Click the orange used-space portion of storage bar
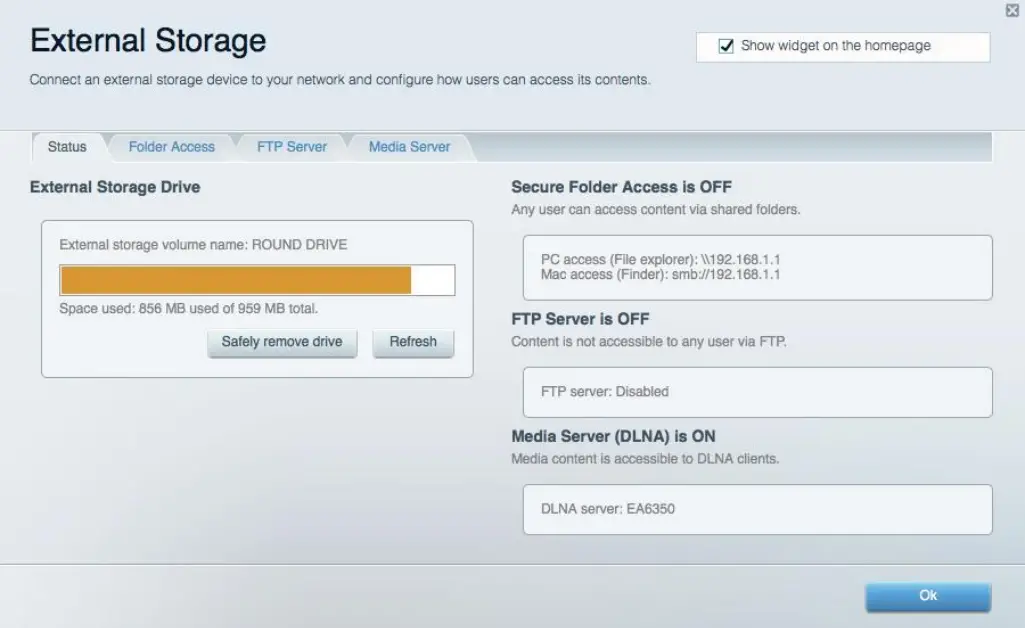 pos(235,280)
